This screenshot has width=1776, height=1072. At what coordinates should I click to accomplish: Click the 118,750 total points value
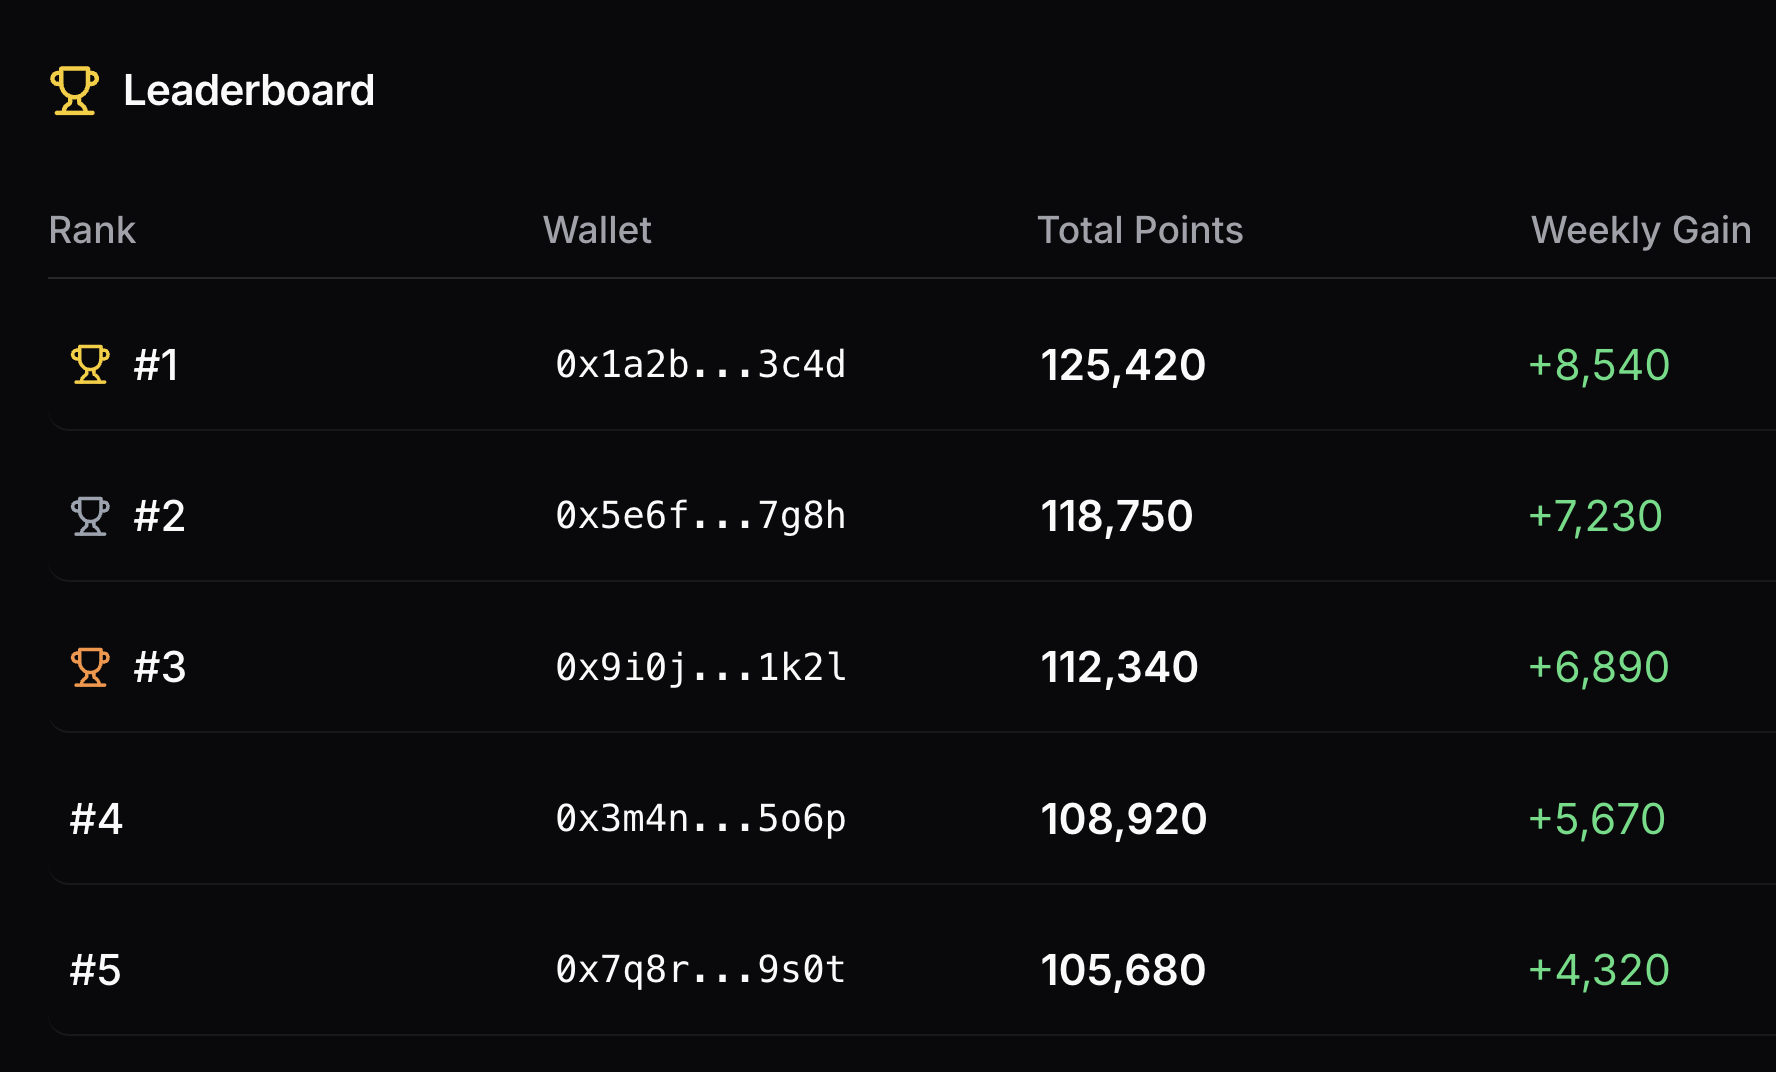point(1117,516)
